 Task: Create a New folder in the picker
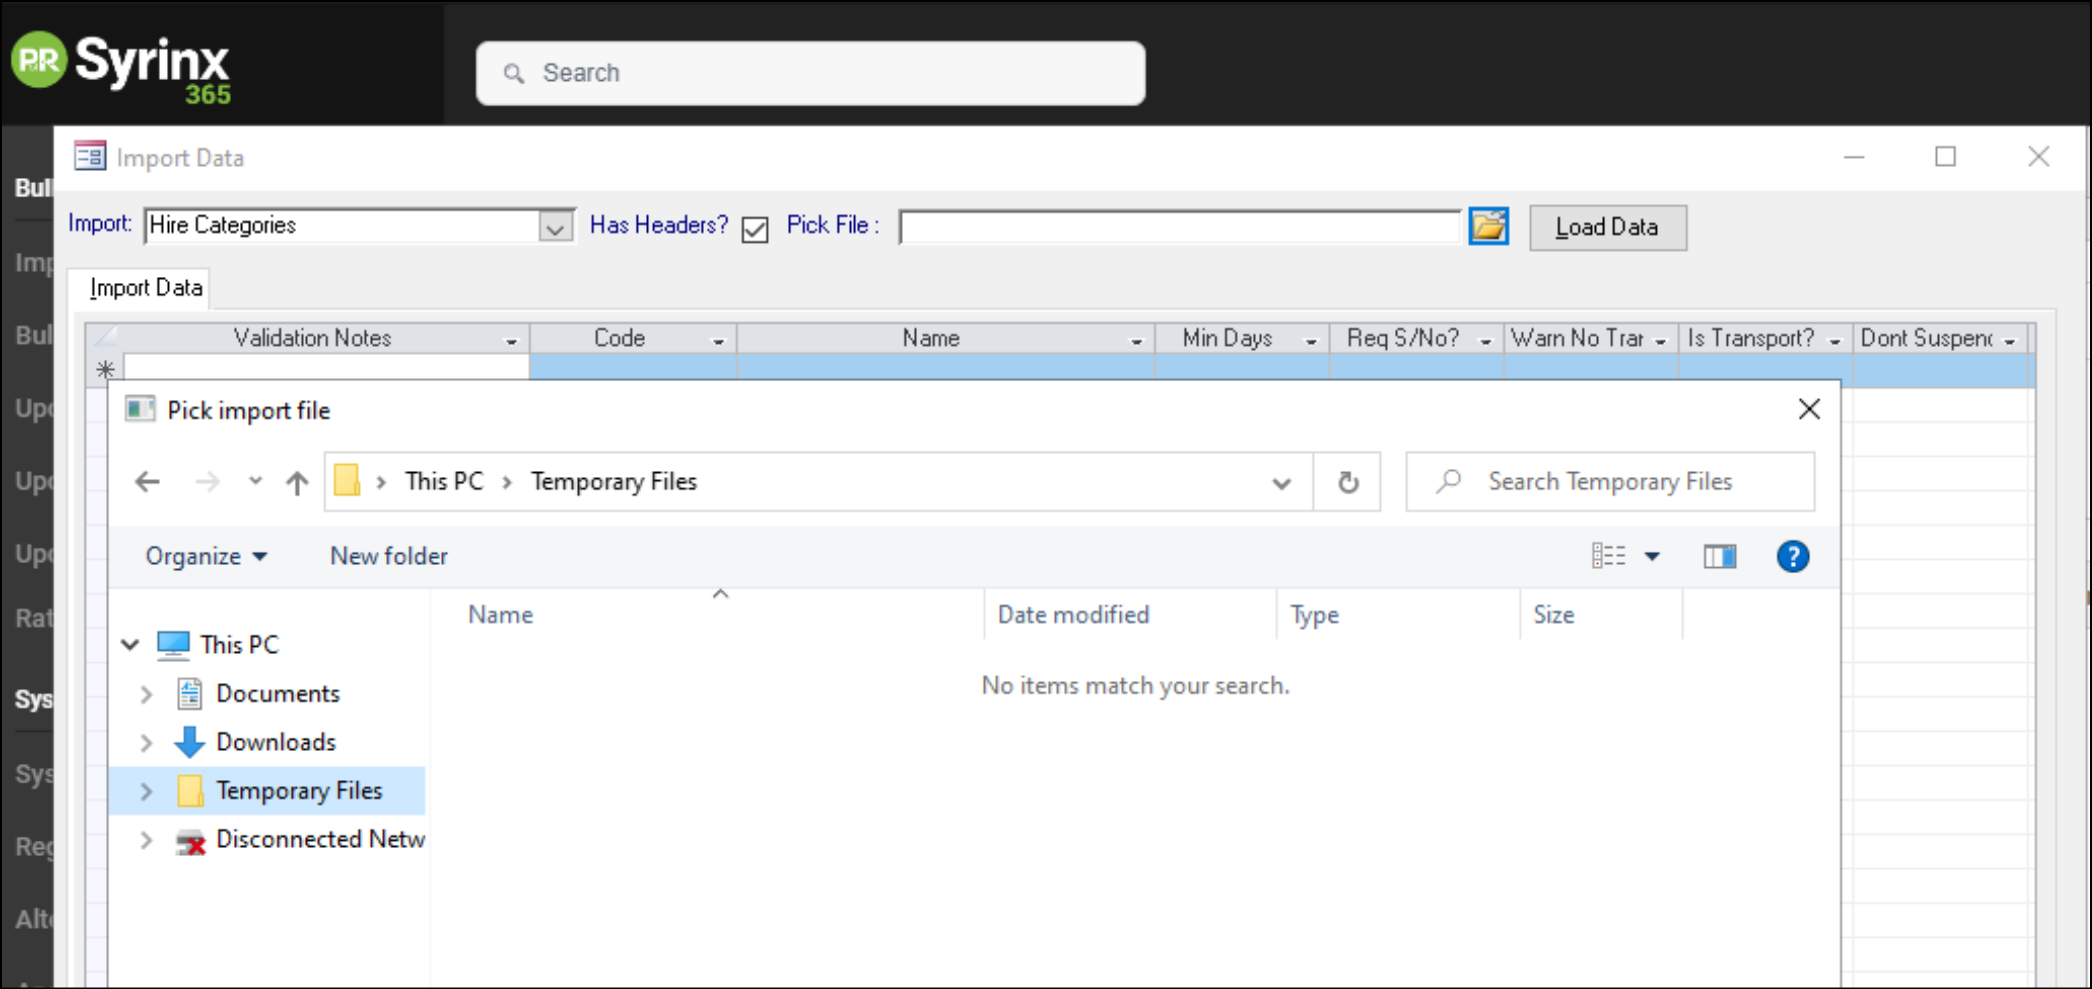click(x=388, y=556)
